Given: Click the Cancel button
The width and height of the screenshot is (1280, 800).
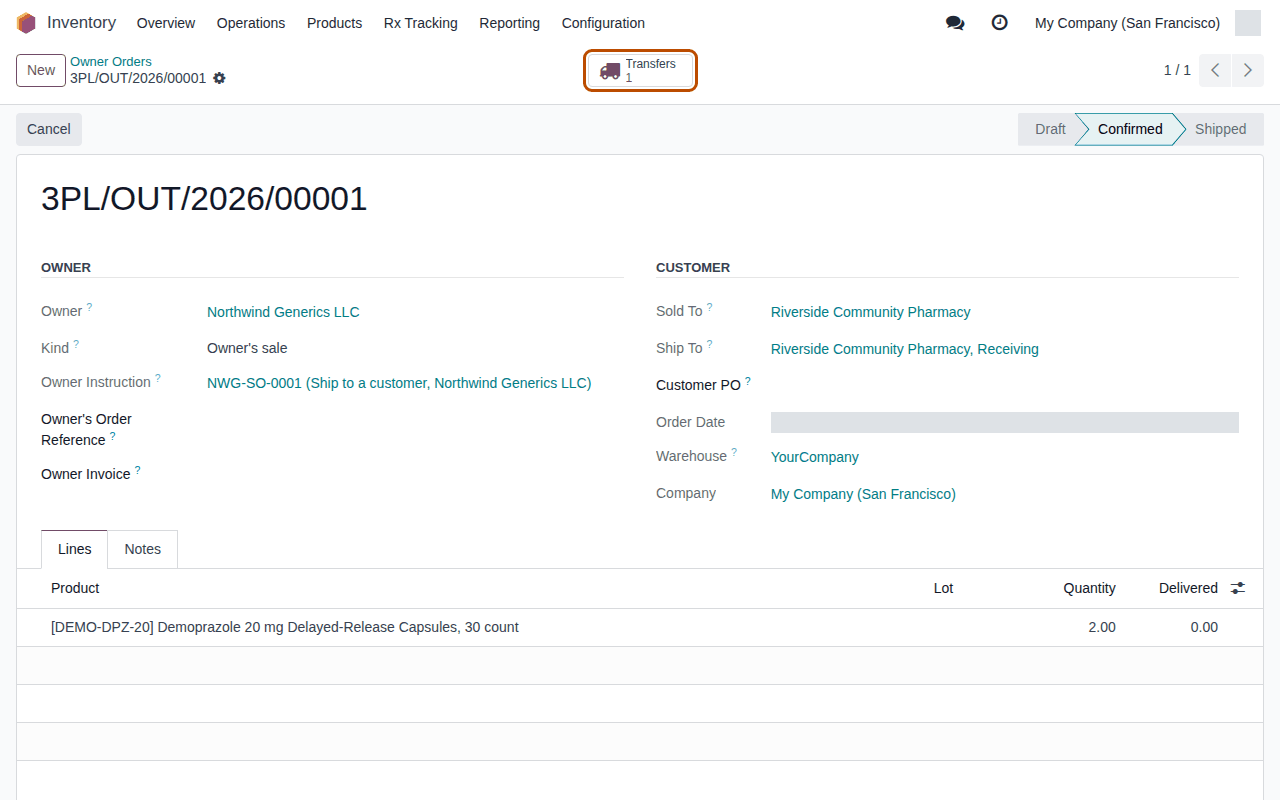Looking at the screenshot, I should pyautogui.click(x=49, y=129).
